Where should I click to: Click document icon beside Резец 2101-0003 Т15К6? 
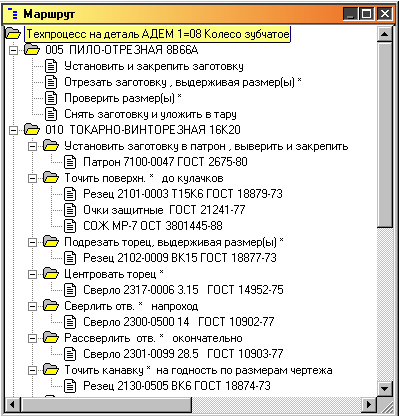[x=70, y=194]
